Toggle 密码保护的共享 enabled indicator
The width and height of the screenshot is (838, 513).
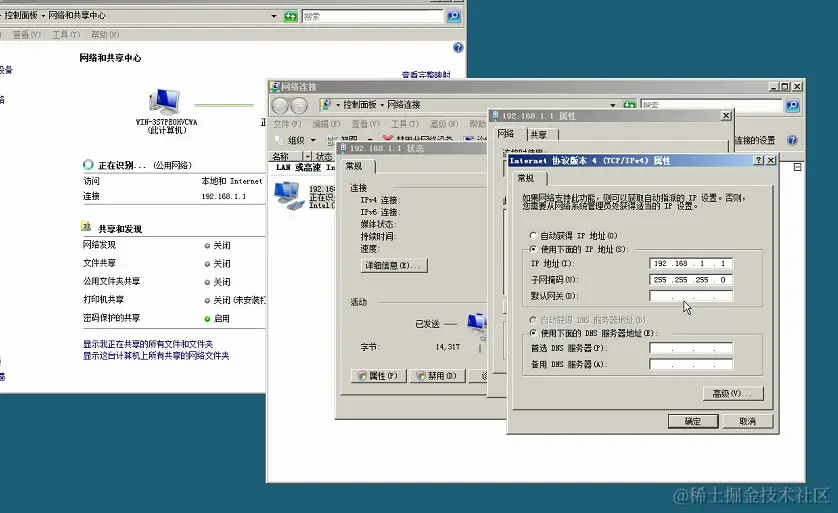coord(207,318)
